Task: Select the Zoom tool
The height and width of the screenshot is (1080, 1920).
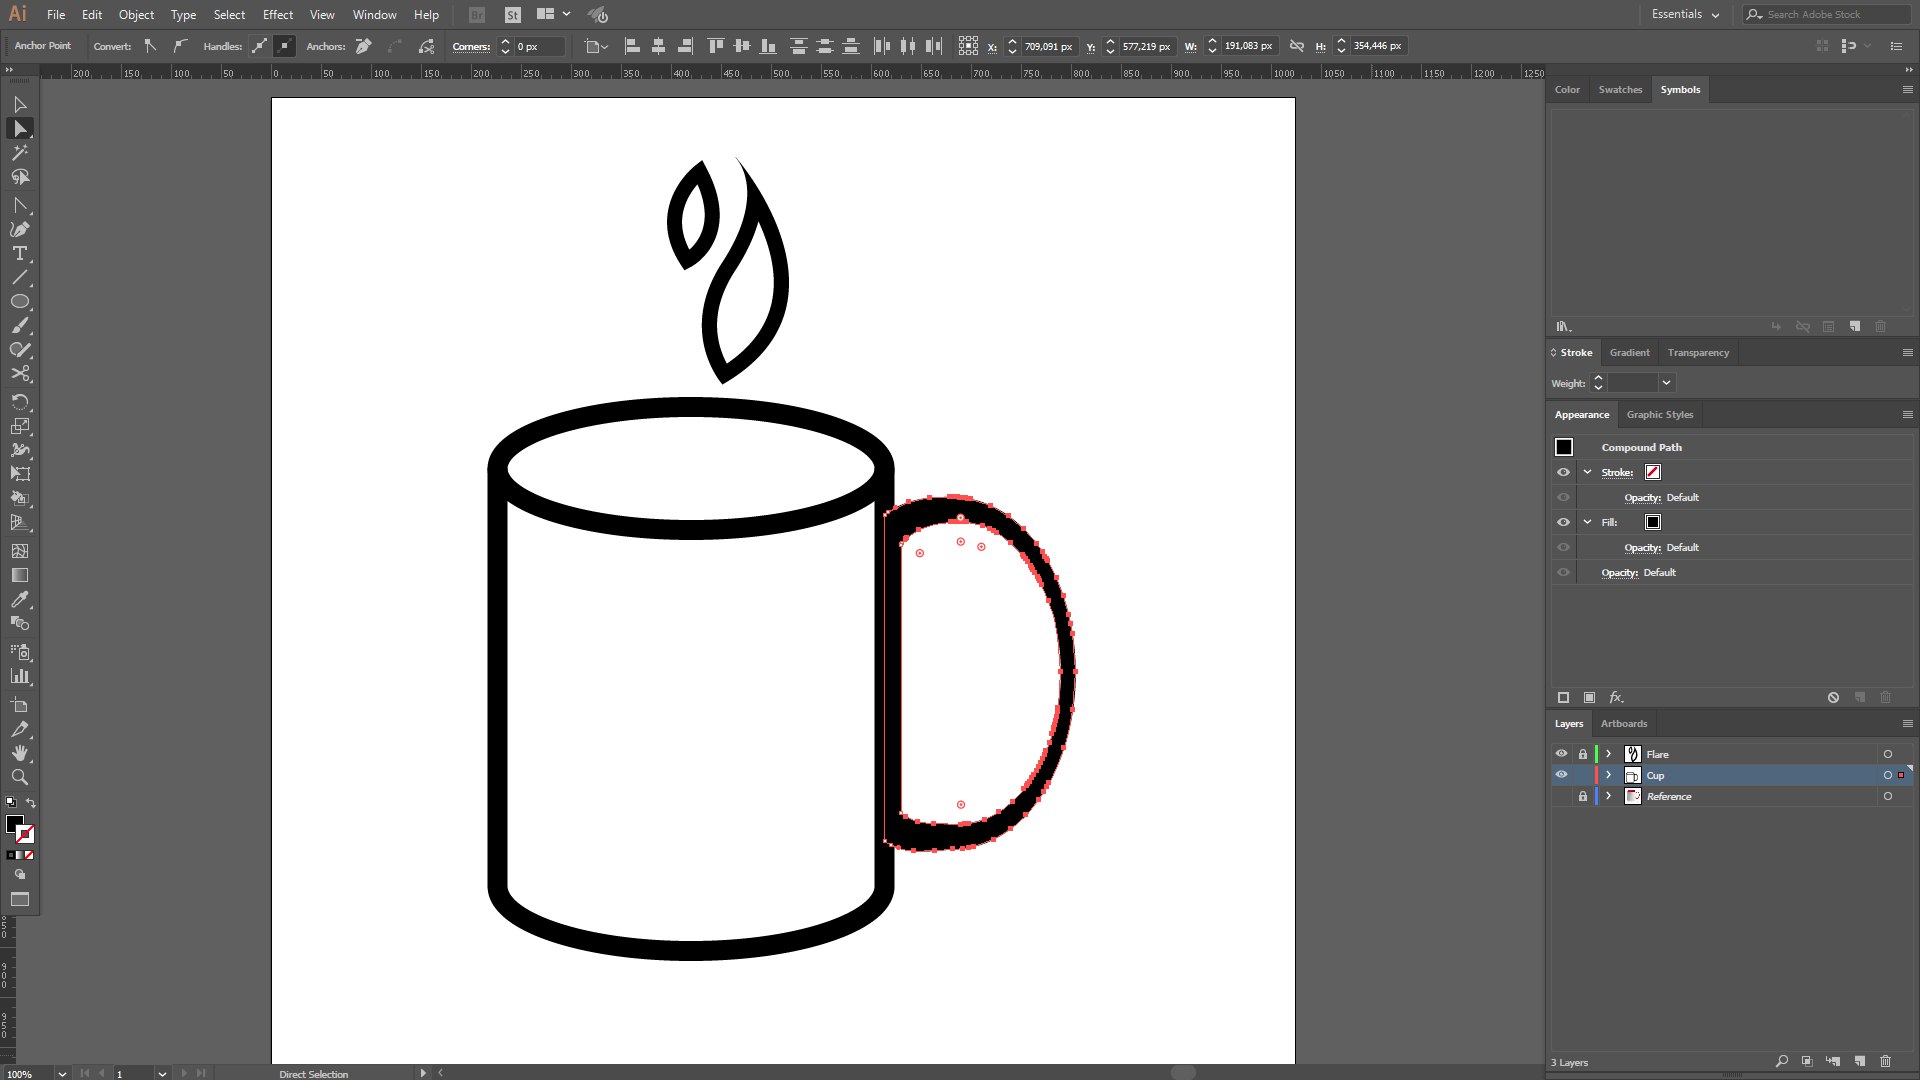Action: pyautogui.click(x=20, y=777)
